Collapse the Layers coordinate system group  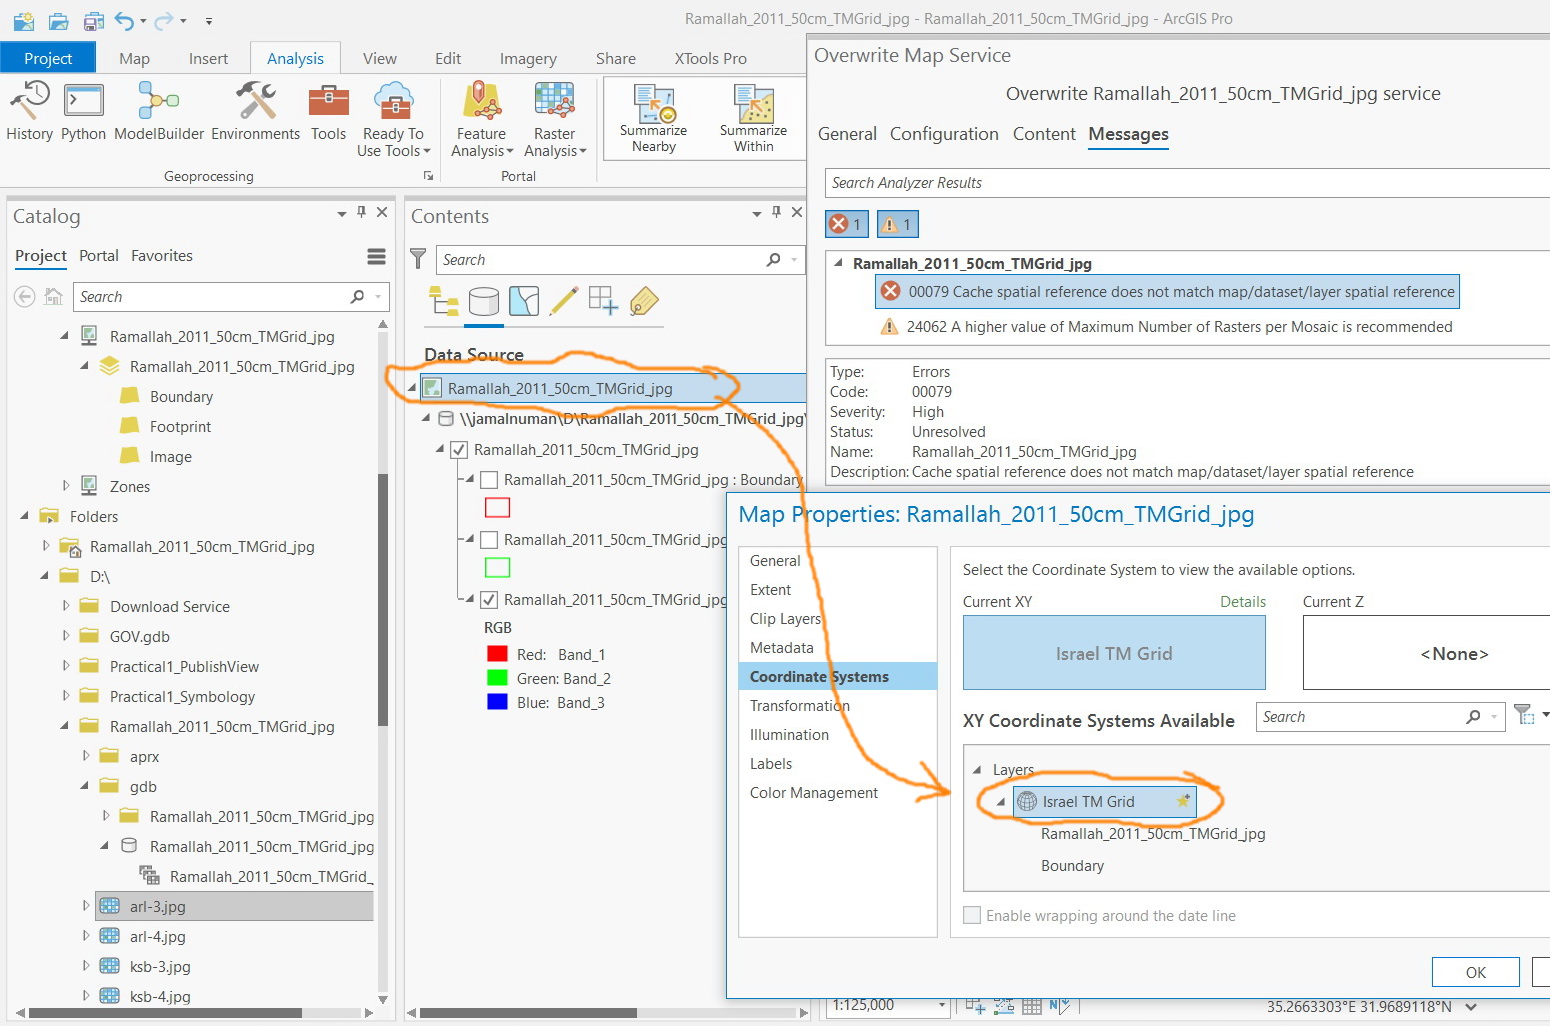[977, 770]
